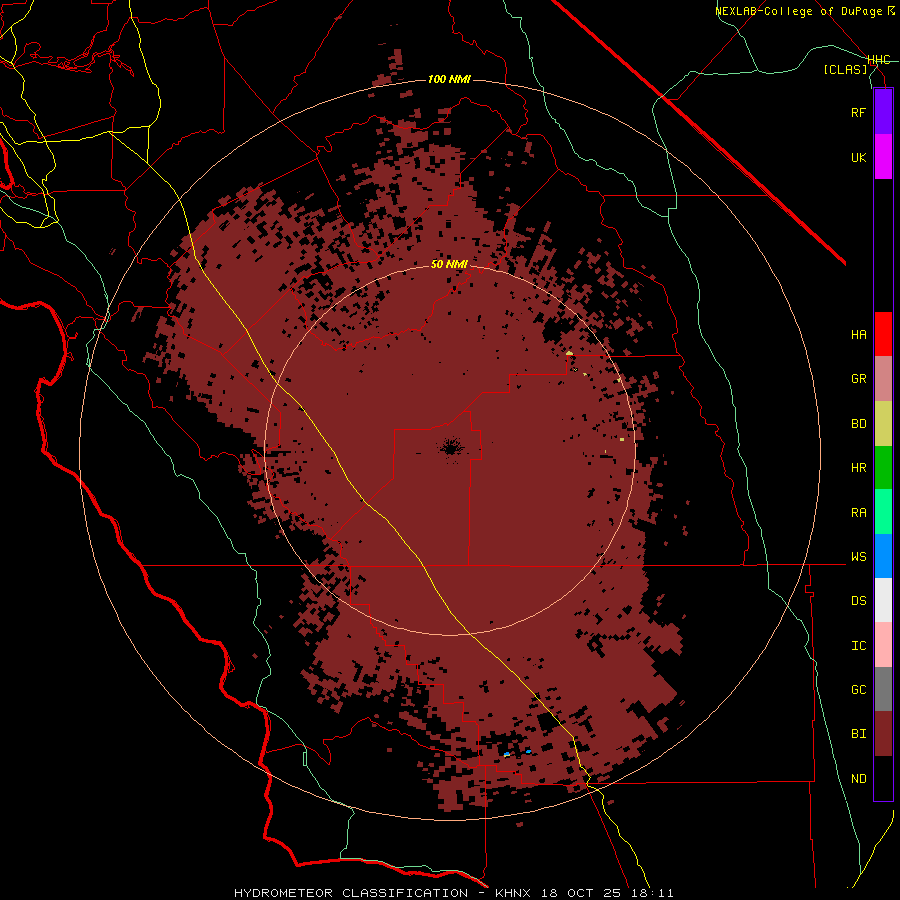Screen dimensions: 900x900
Task: Click the NEXLAB-College of DuPage credit text
Action: (804, 11)
